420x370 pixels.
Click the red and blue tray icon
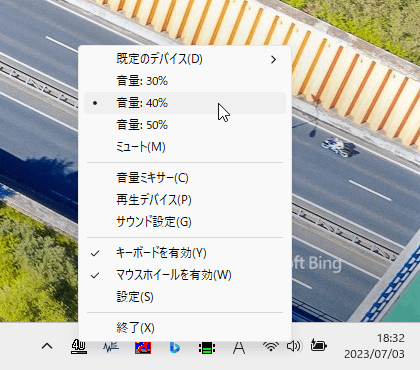click(x=143, y=348)
